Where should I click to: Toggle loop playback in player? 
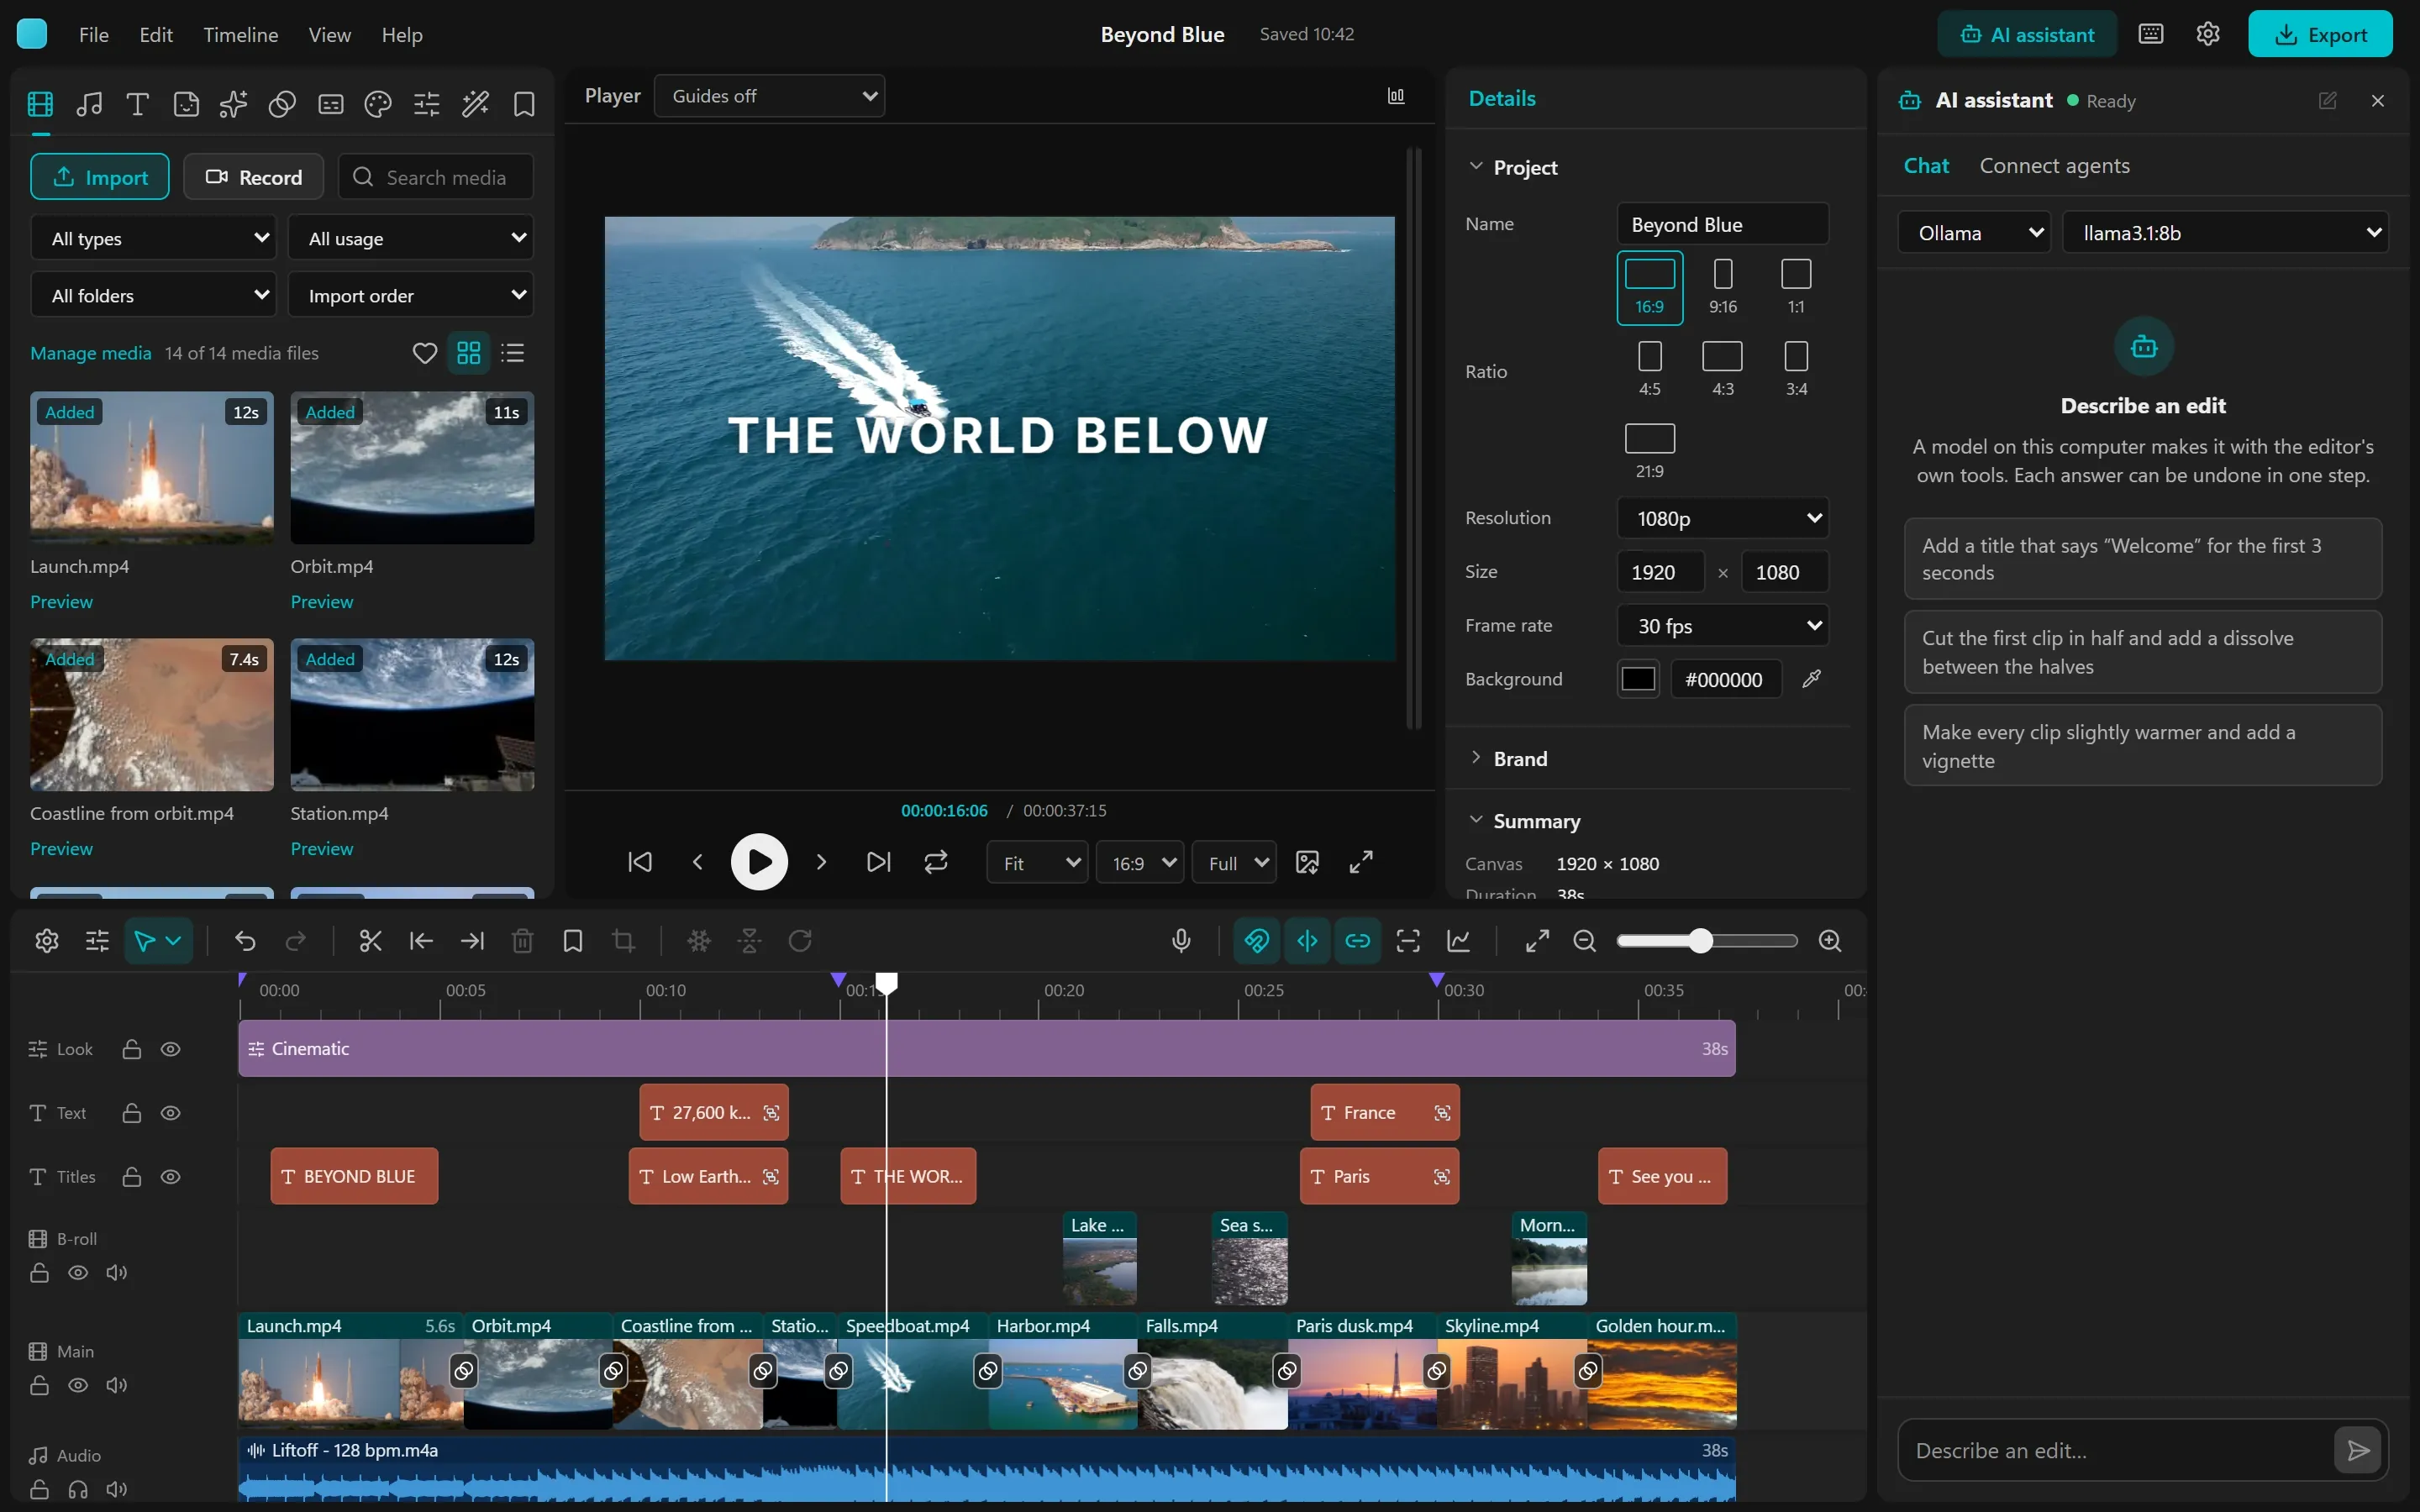[x=936, y=862]
